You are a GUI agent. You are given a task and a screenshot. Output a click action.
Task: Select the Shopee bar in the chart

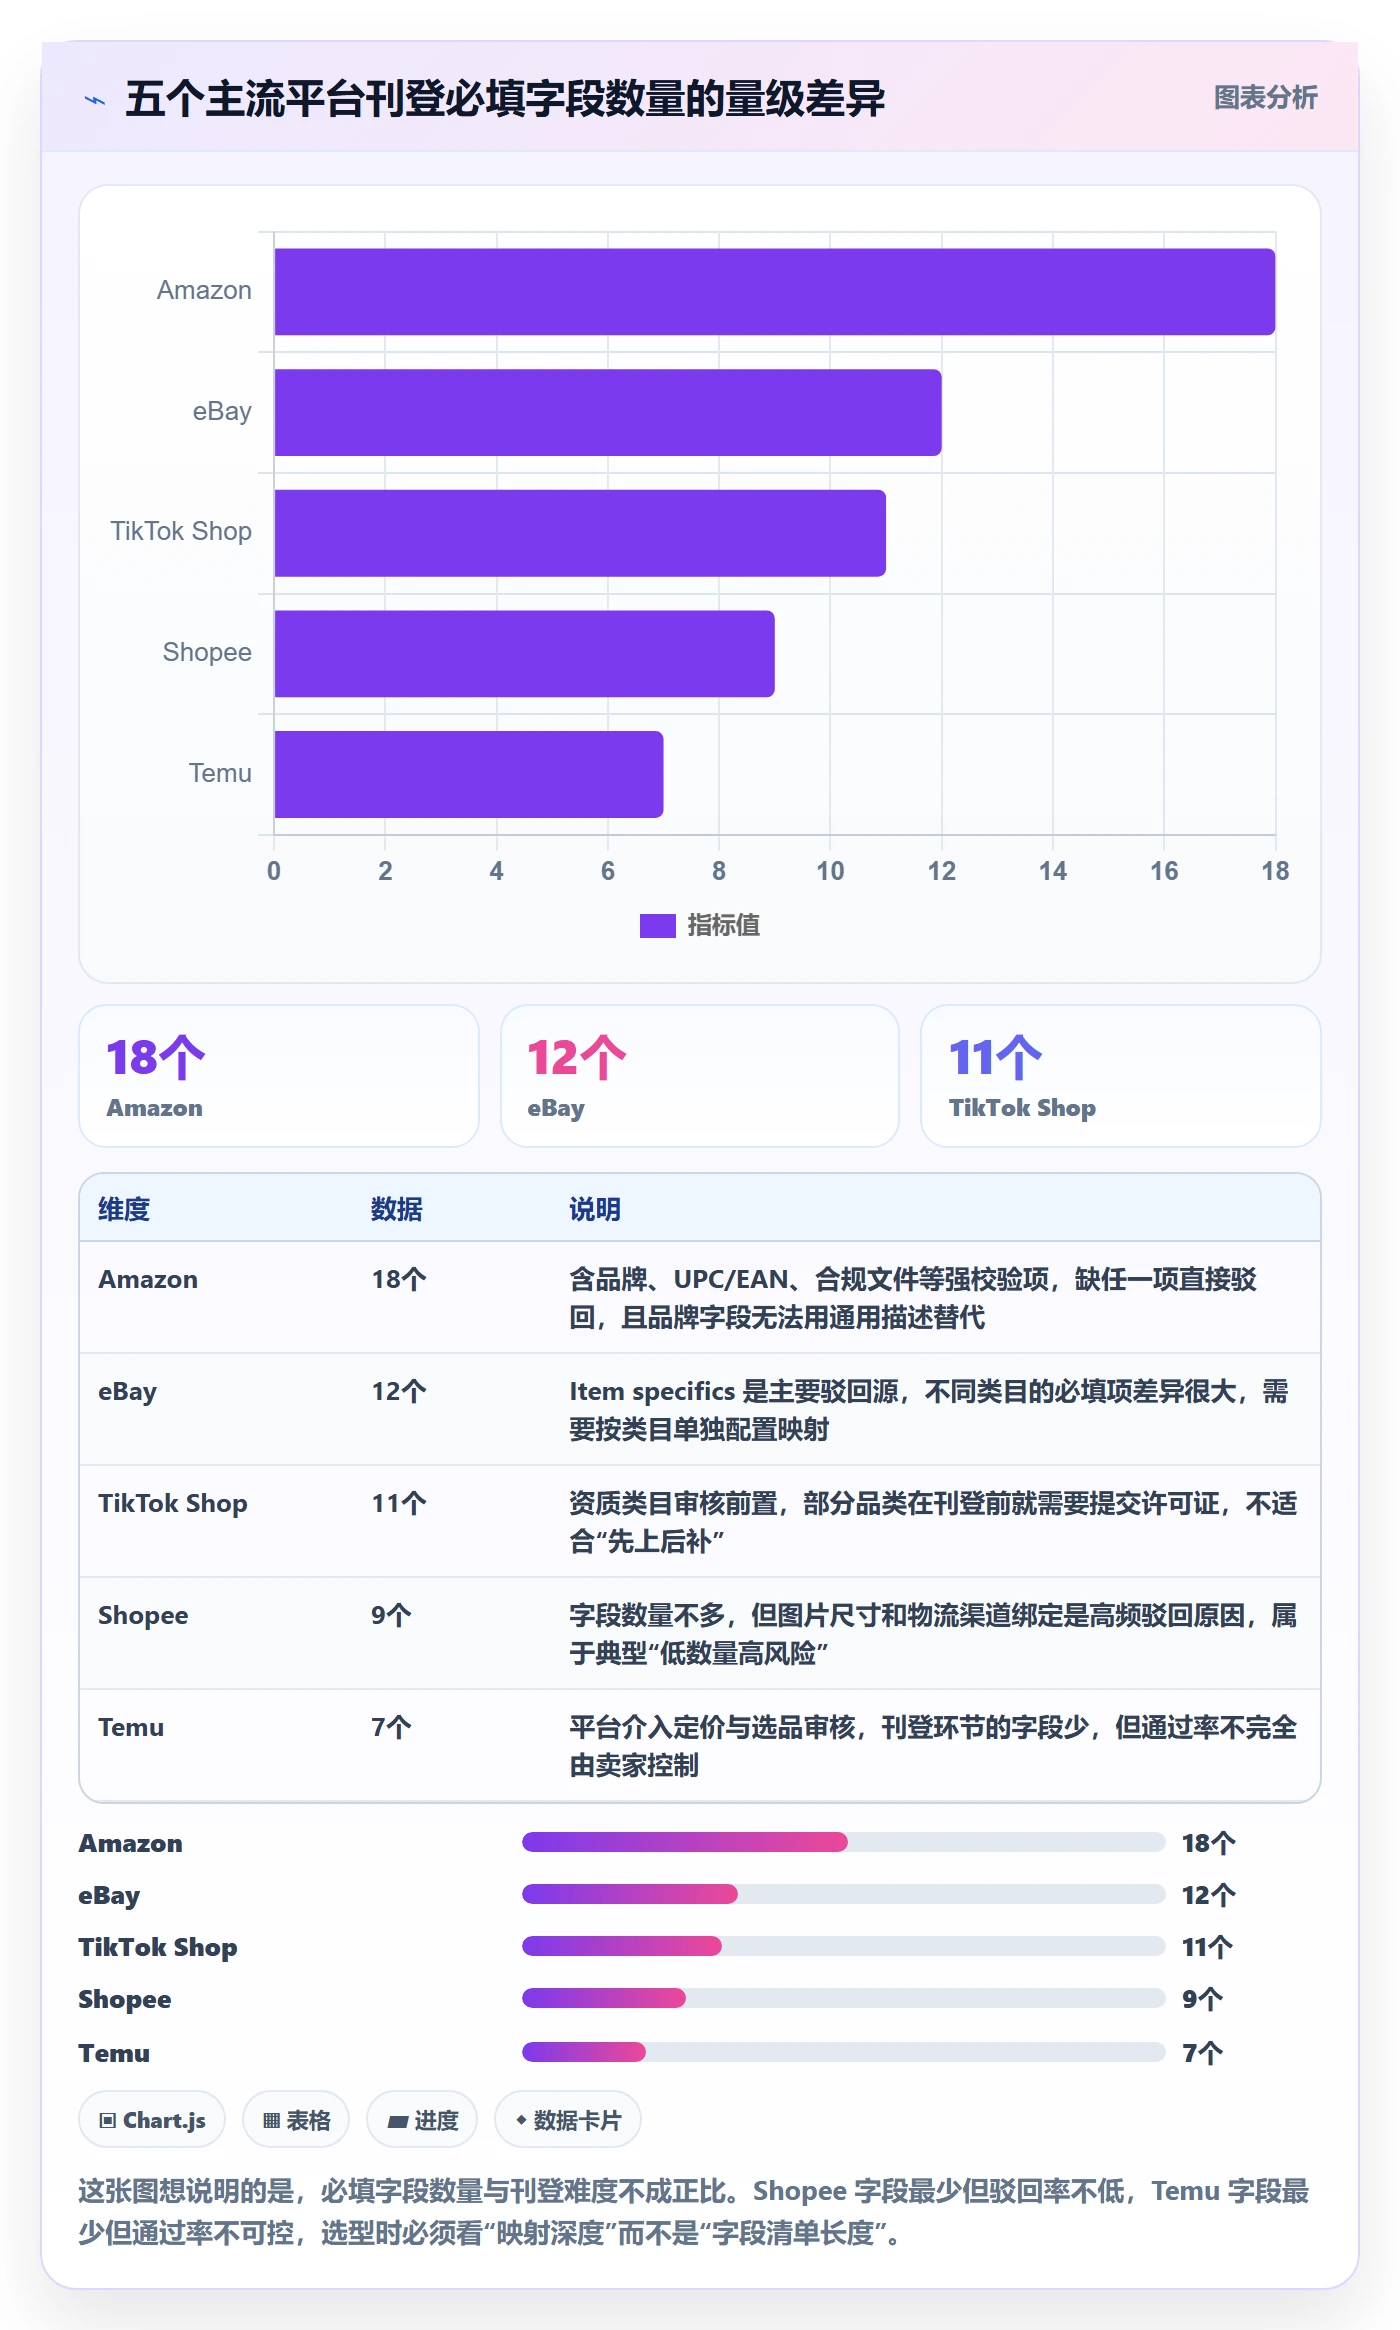coord(524,654)
